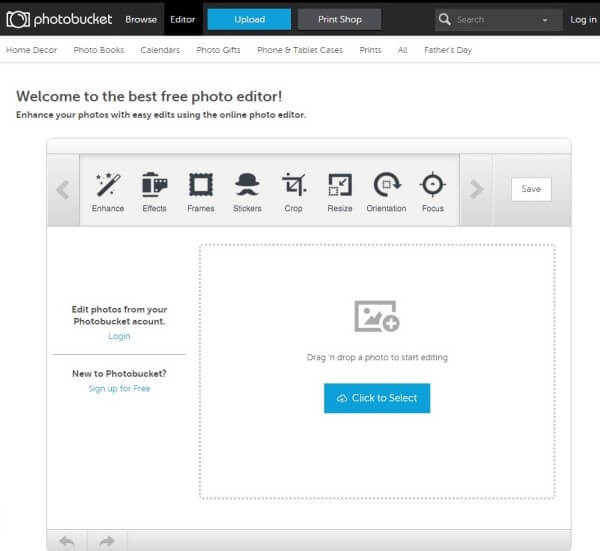Open the Browse menu item

141,20
